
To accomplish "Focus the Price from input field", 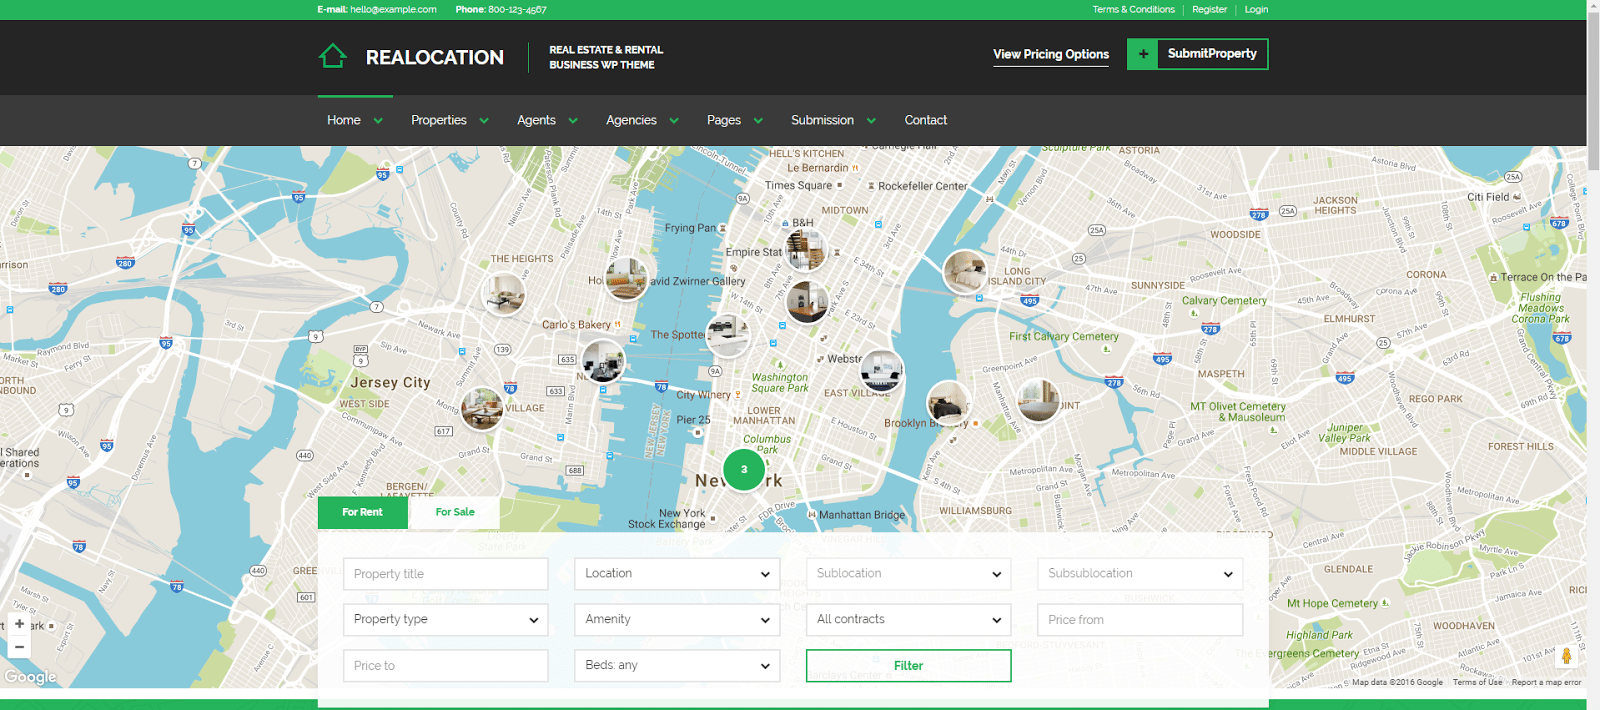I will click(1140, 620).
